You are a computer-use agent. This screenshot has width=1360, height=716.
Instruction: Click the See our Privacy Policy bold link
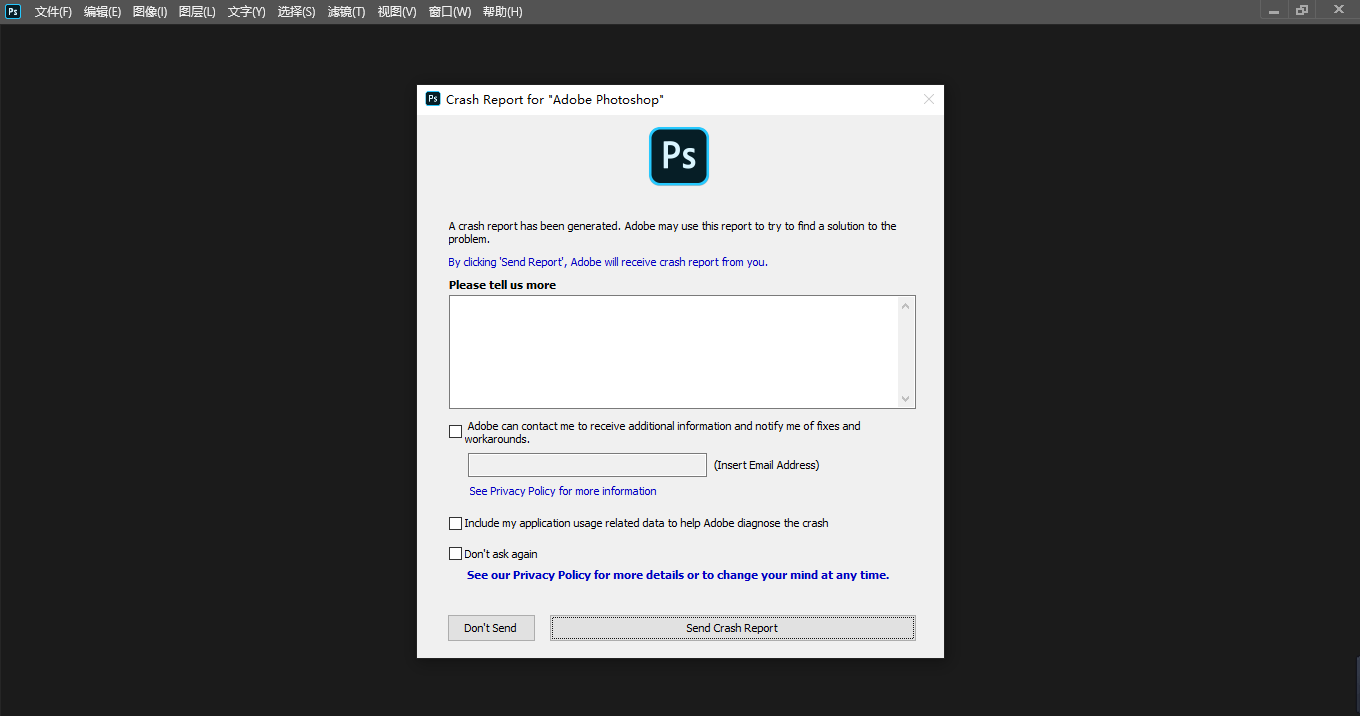(677, 575)
